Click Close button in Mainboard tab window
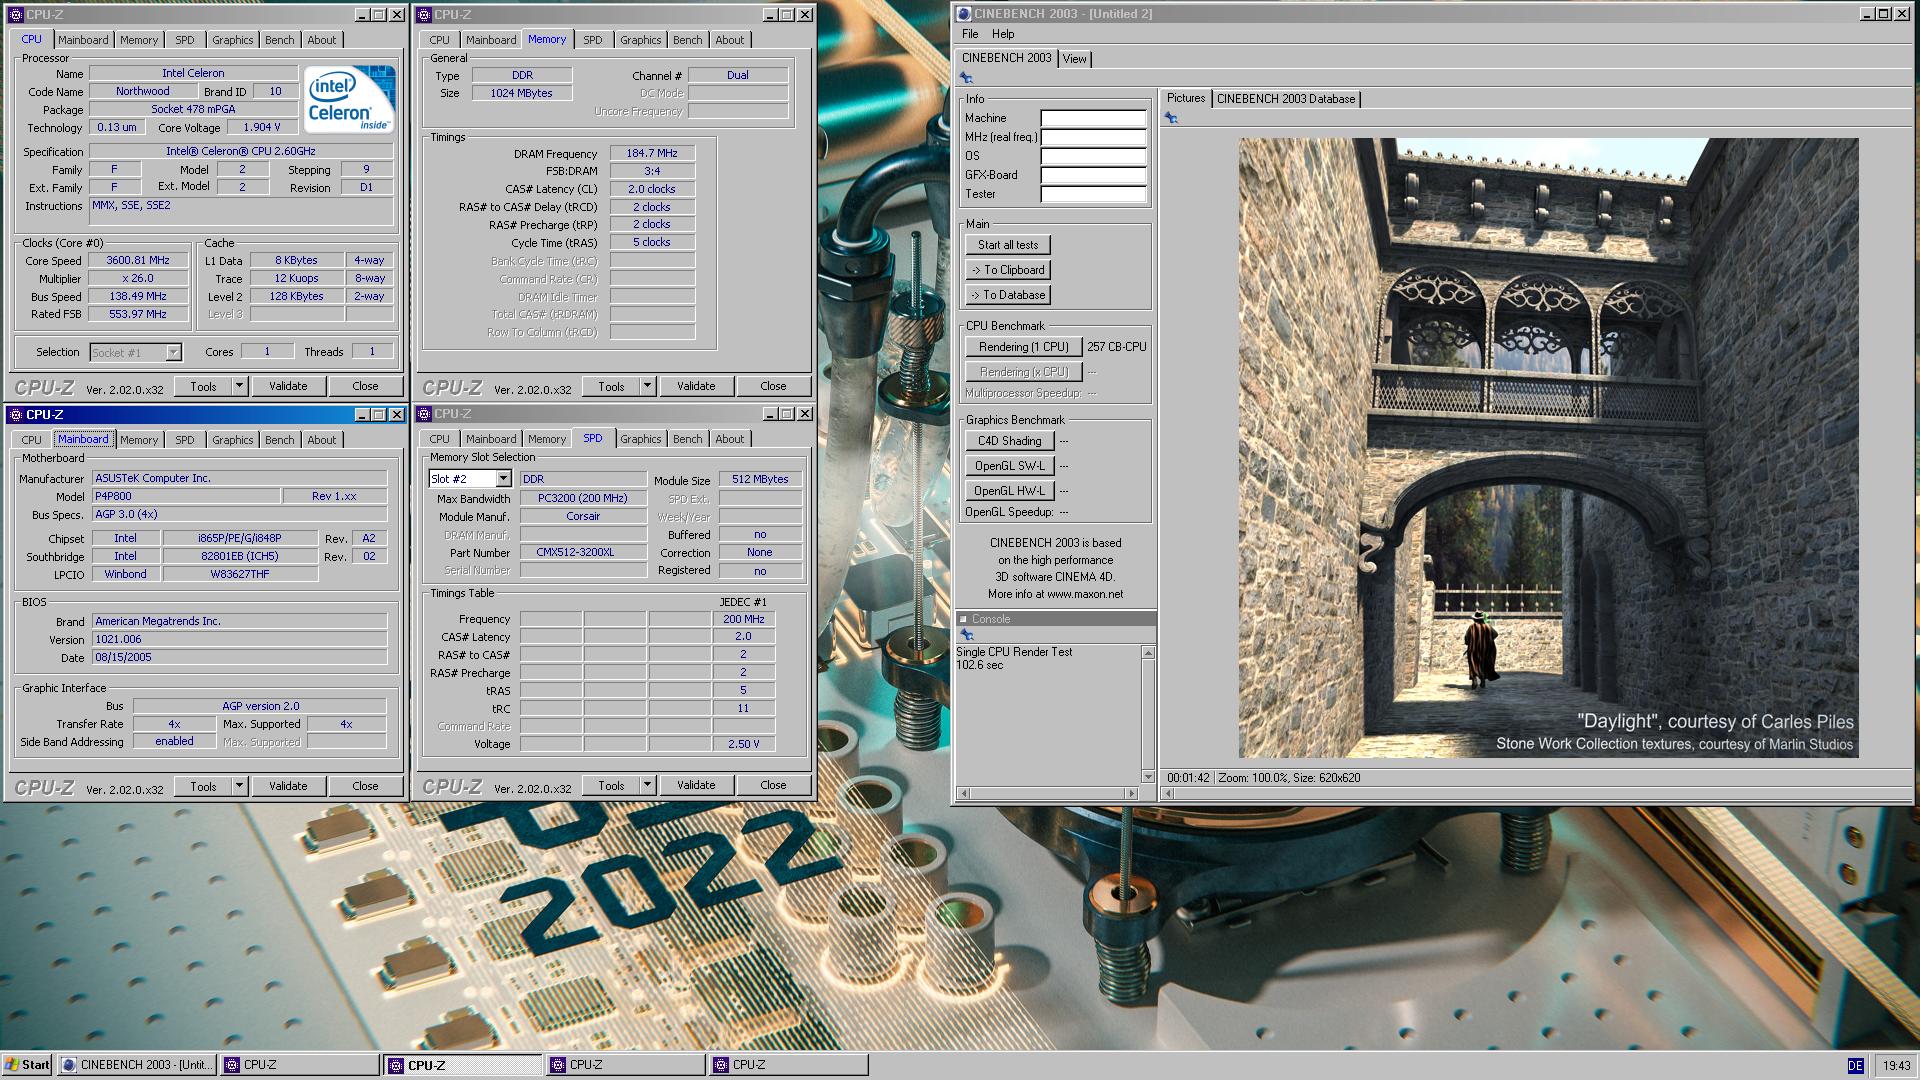1920x1080 pixels. pos(365,786)
